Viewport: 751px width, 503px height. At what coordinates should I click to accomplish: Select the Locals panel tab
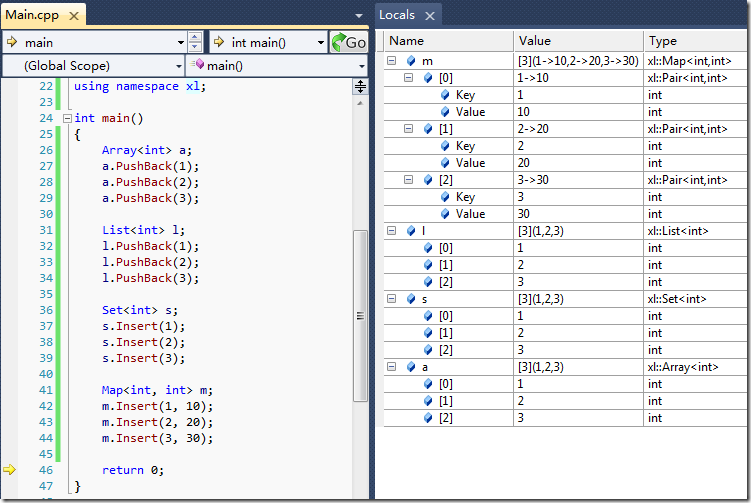click(x=397, y=15)
